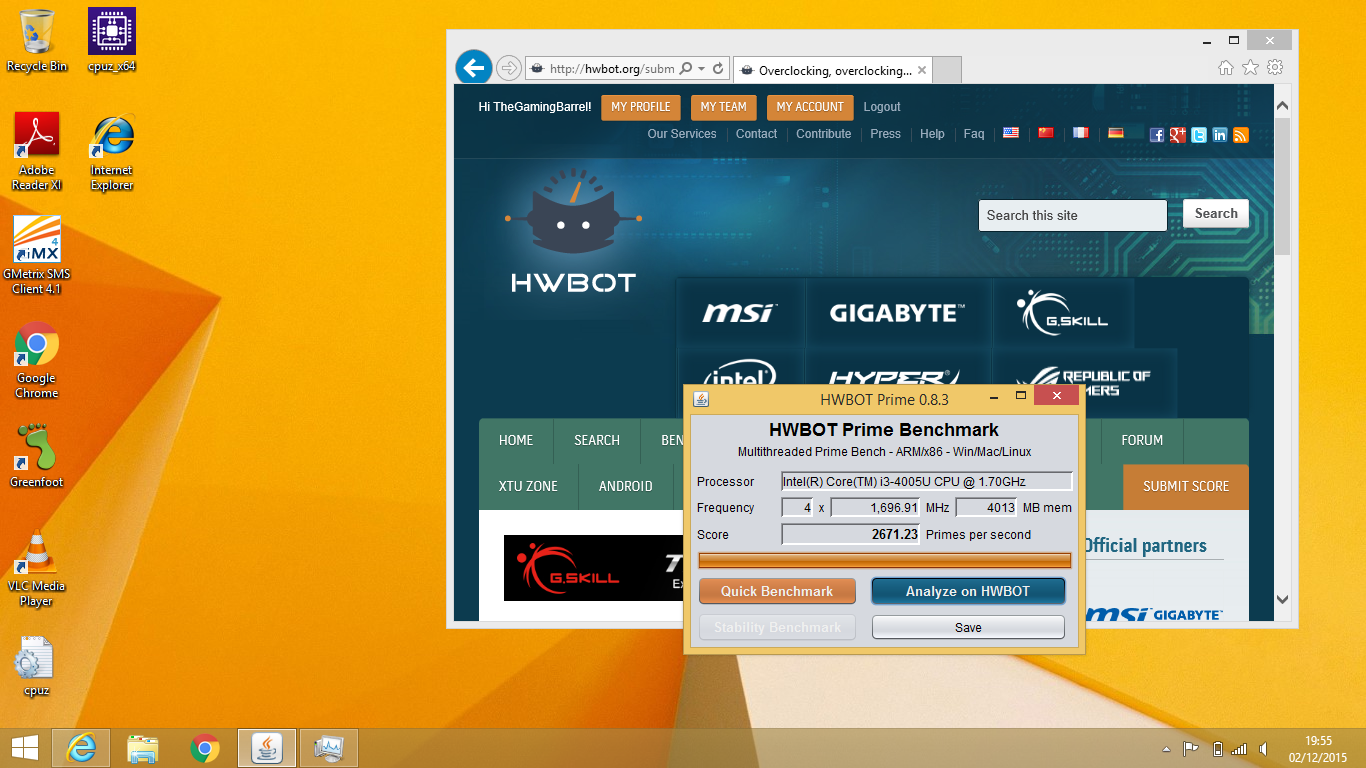
Task: Click the score value 2671.23
Action: tap(851, 534)
